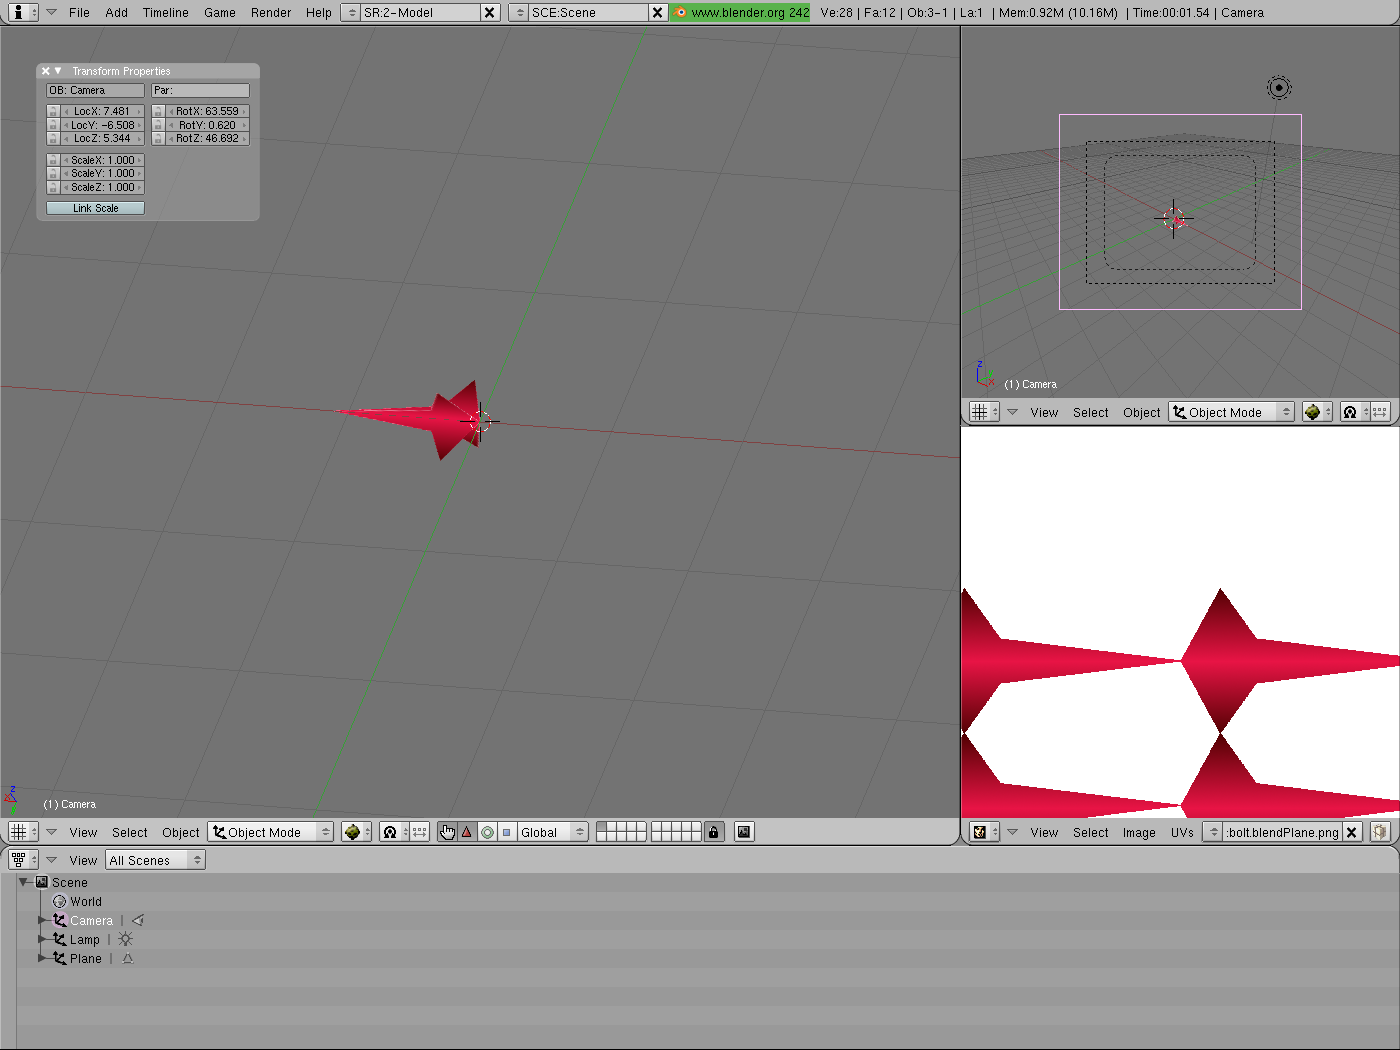The height and width of the screenshot is (1050, 1400).
Task: Click the render-this-window icon in main viewport
Action: tap(744, 832)
